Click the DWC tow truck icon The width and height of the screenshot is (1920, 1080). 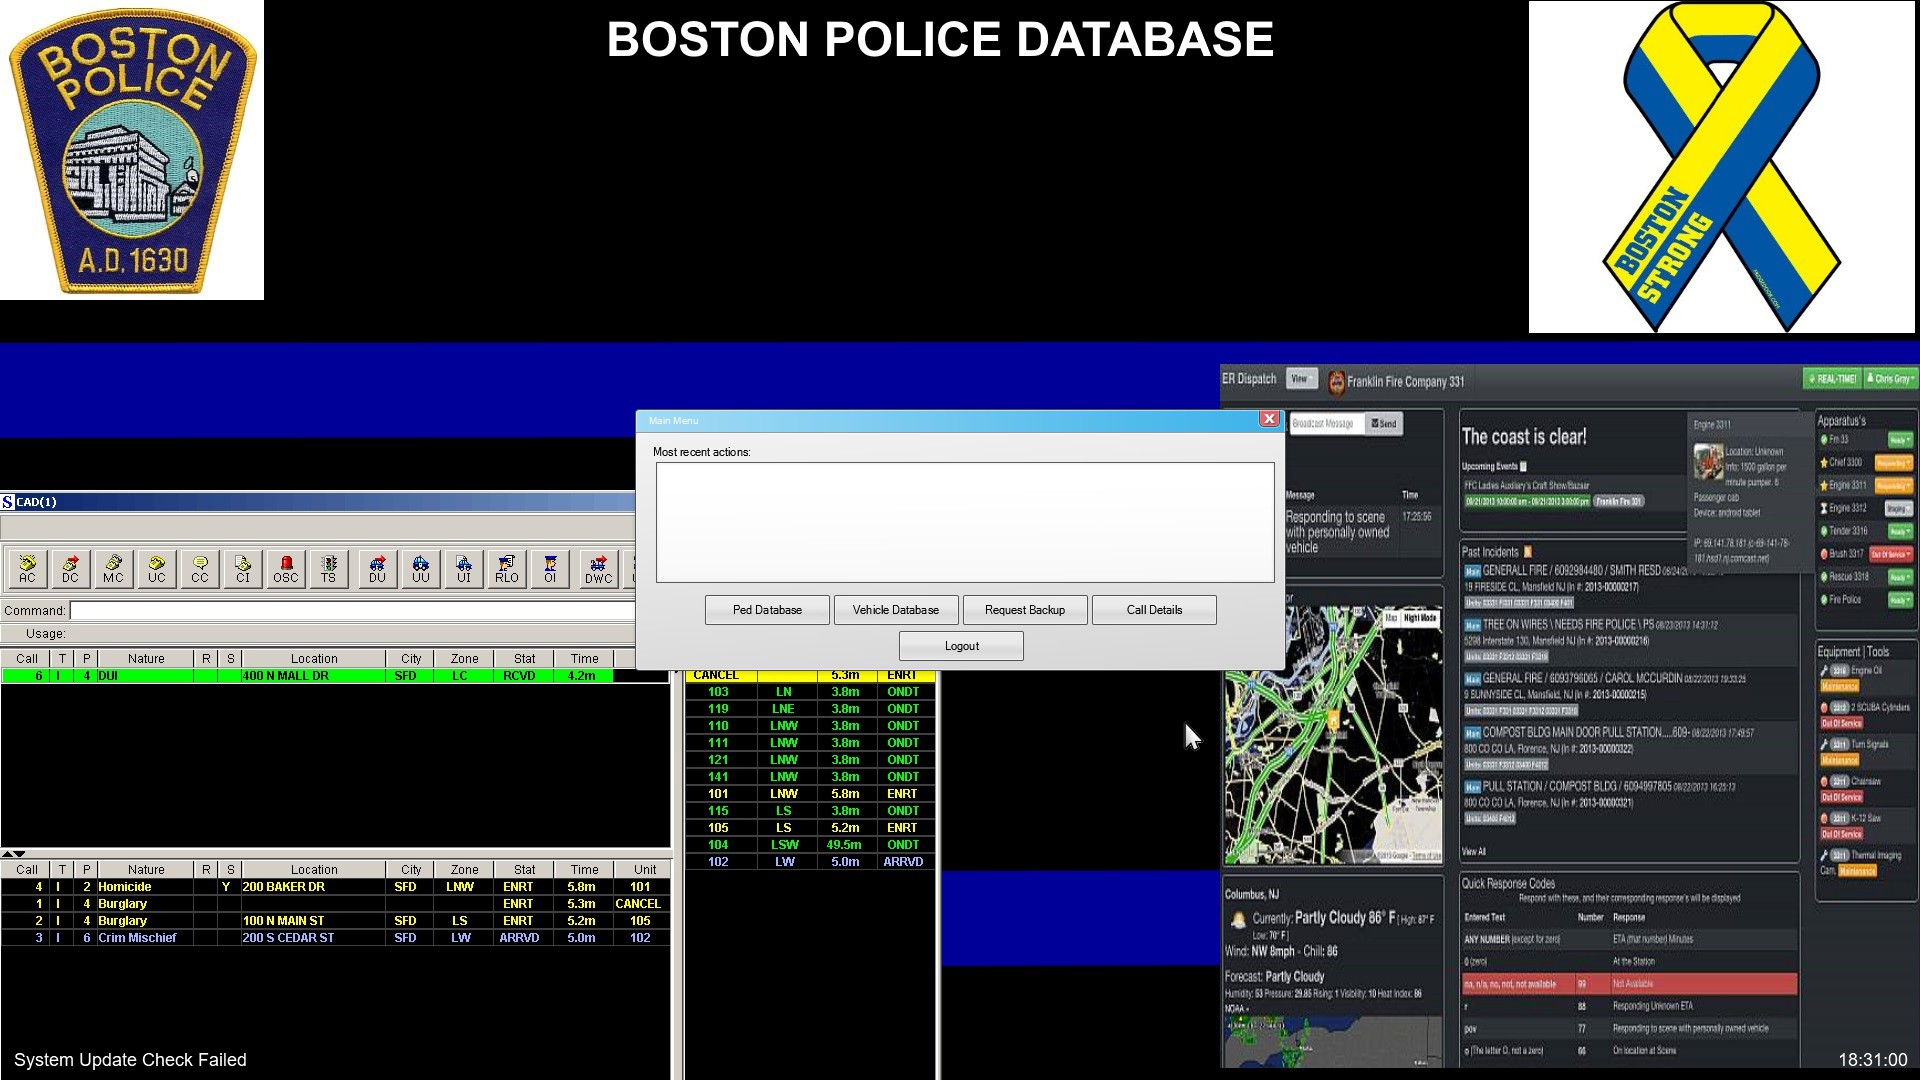tap(598, 568)
